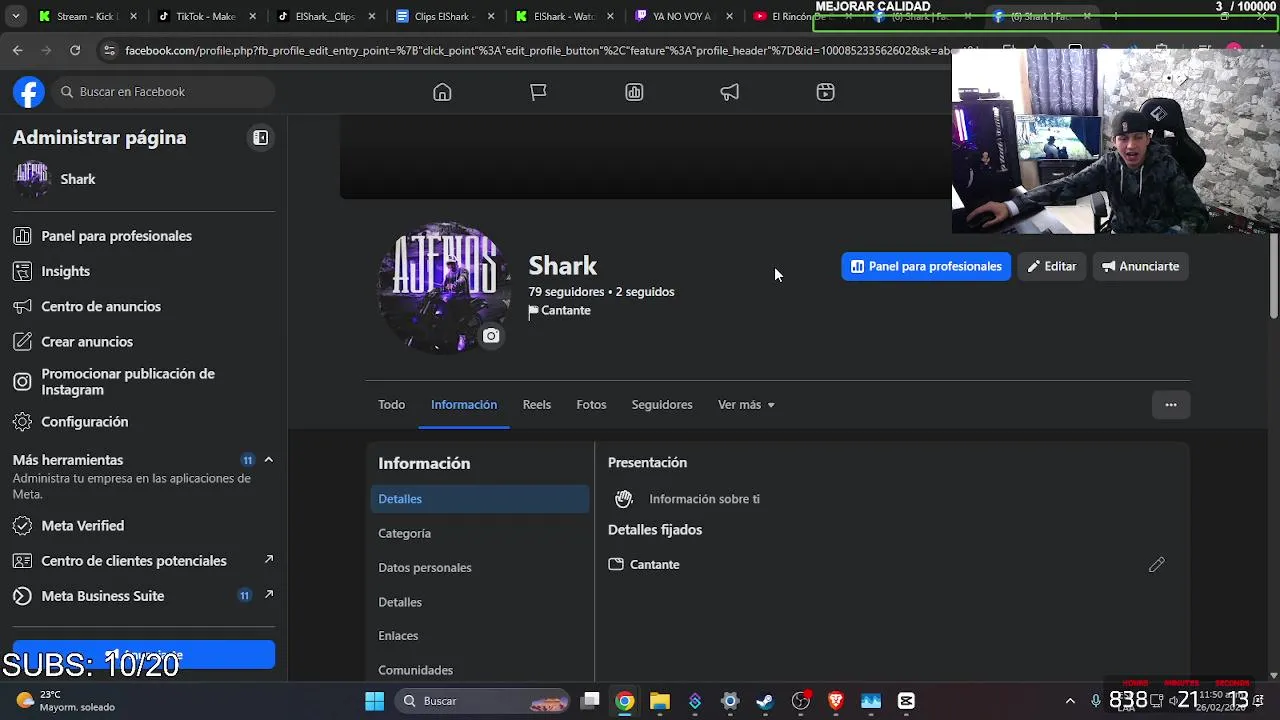This screenshot has height=720, width=1280.
Task: Open the Settings gear icon on taskbar
Action: (730, 701)
